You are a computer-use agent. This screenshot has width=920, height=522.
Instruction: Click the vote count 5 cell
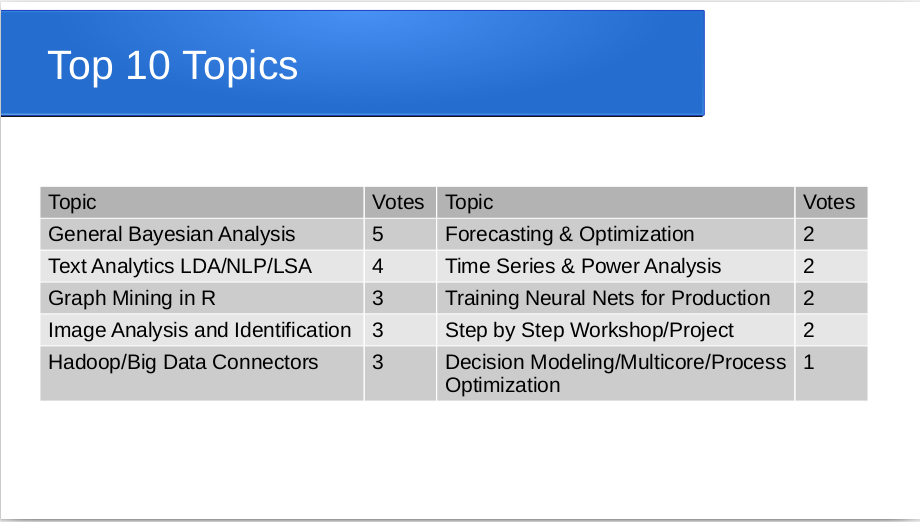400,234
